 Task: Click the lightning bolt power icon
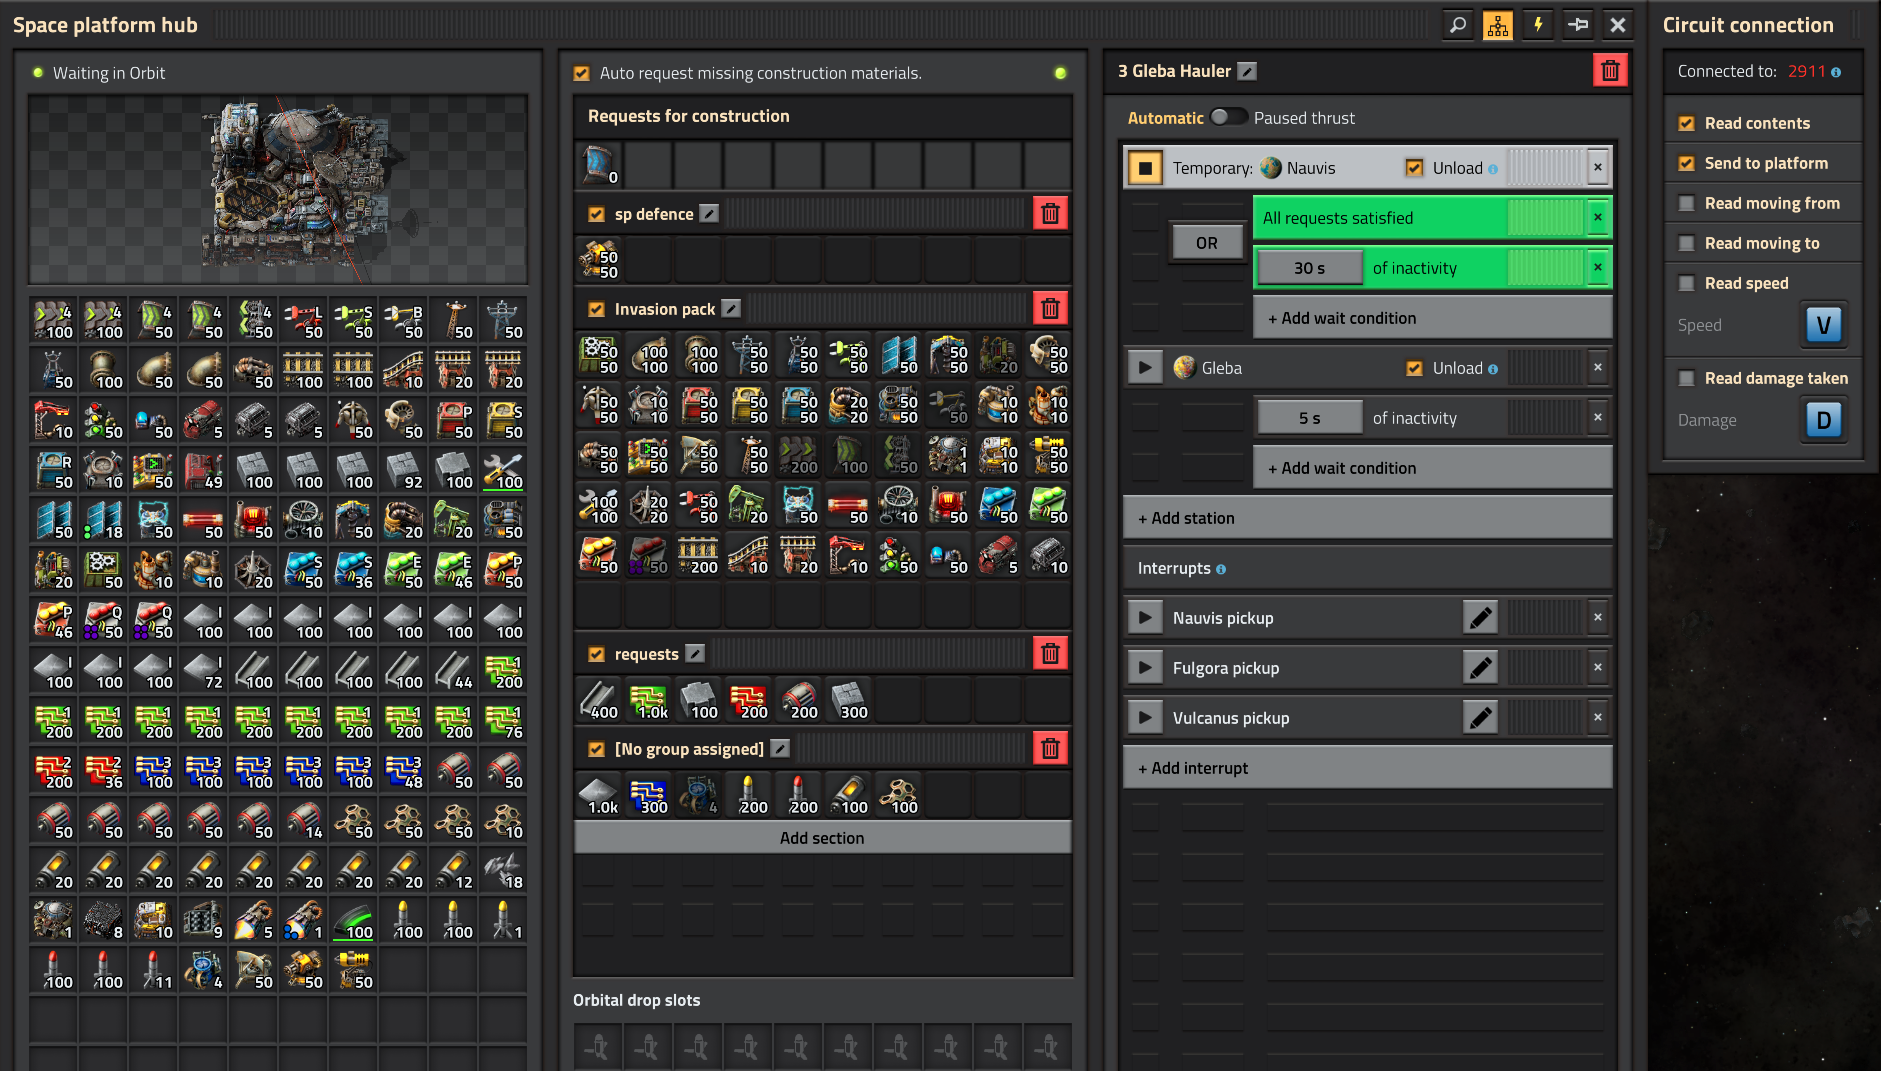[1538, 25]
